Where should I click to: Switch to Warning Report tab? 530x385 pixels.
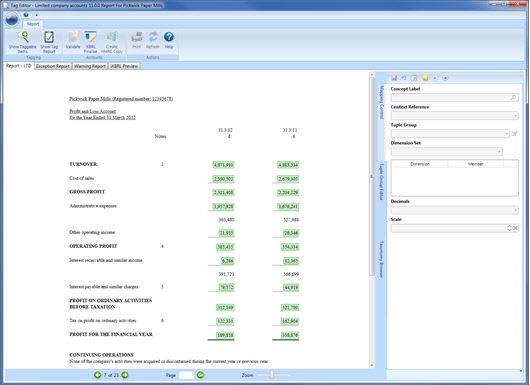(x=90, y=66)
